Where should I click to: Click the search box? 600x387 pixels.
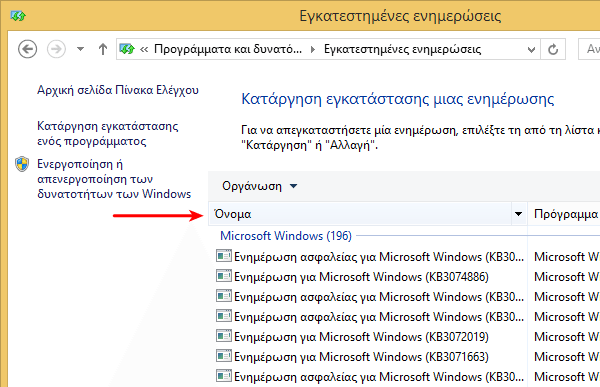click(x=589, y=49)
